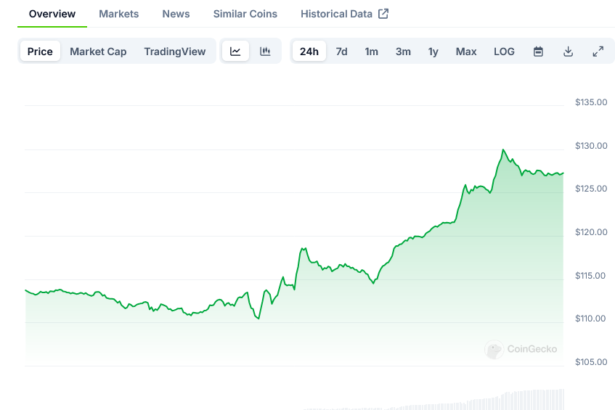Screen dimensions: 615x410
Task: Choose the 1m time range
Action: click(371, 52)
